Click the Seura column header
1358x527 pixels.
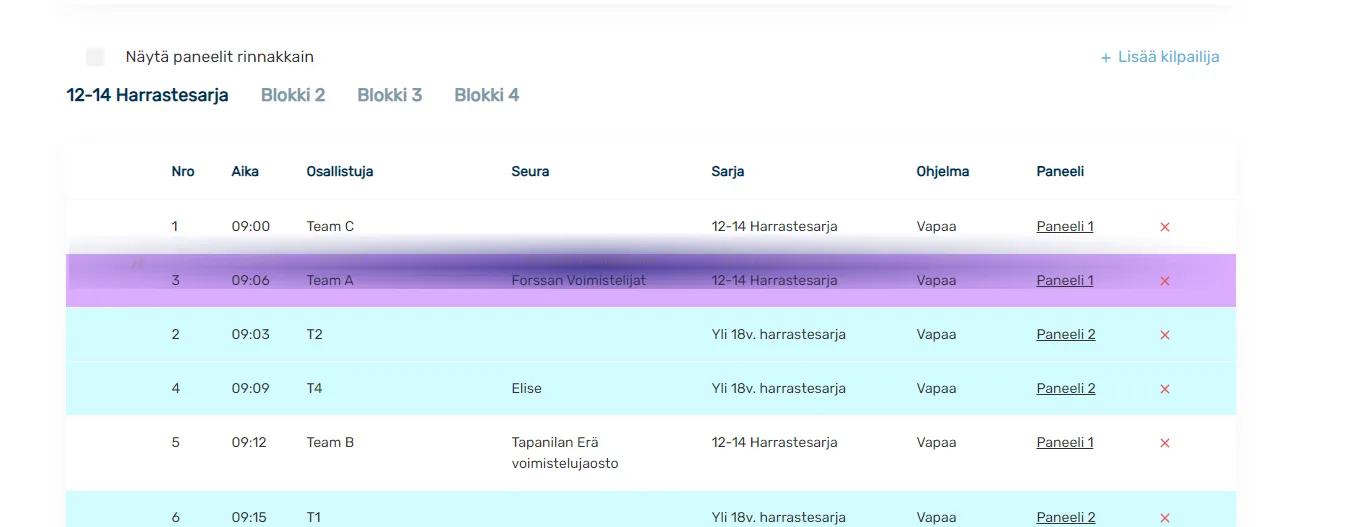coord(530,171)
